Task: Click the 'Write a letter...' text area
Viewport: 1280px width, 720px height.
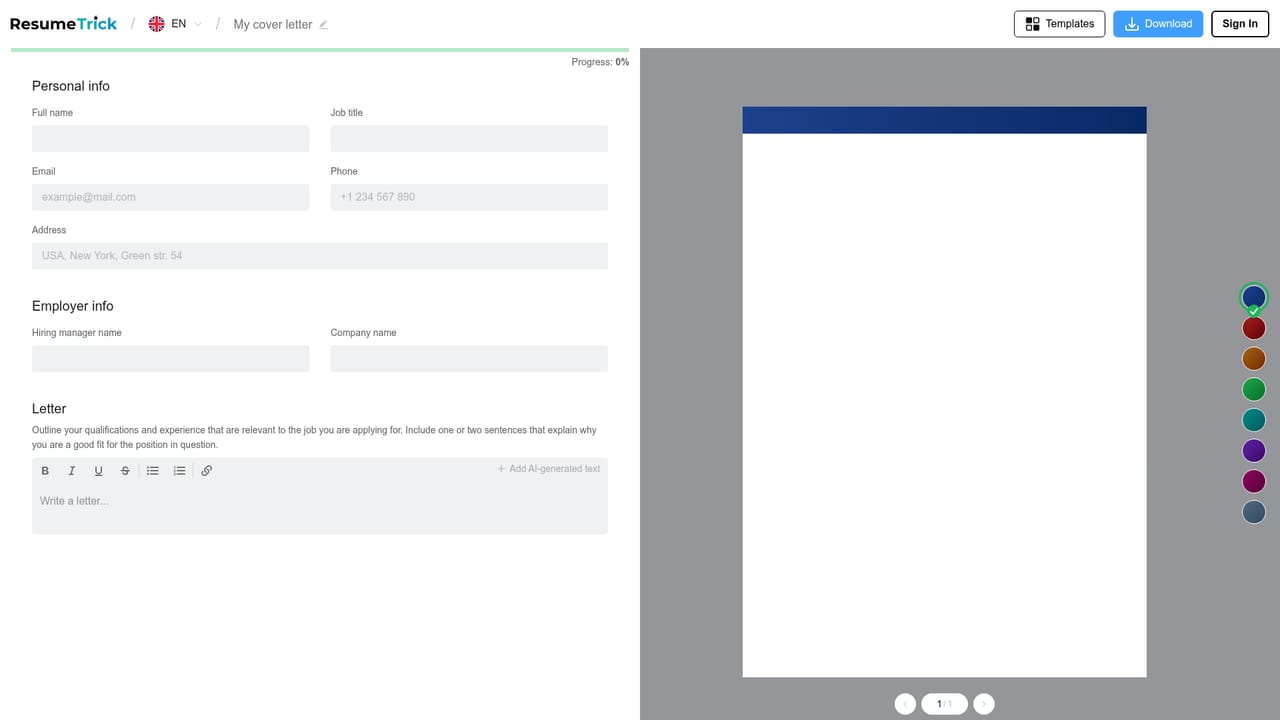Action: 320,509
